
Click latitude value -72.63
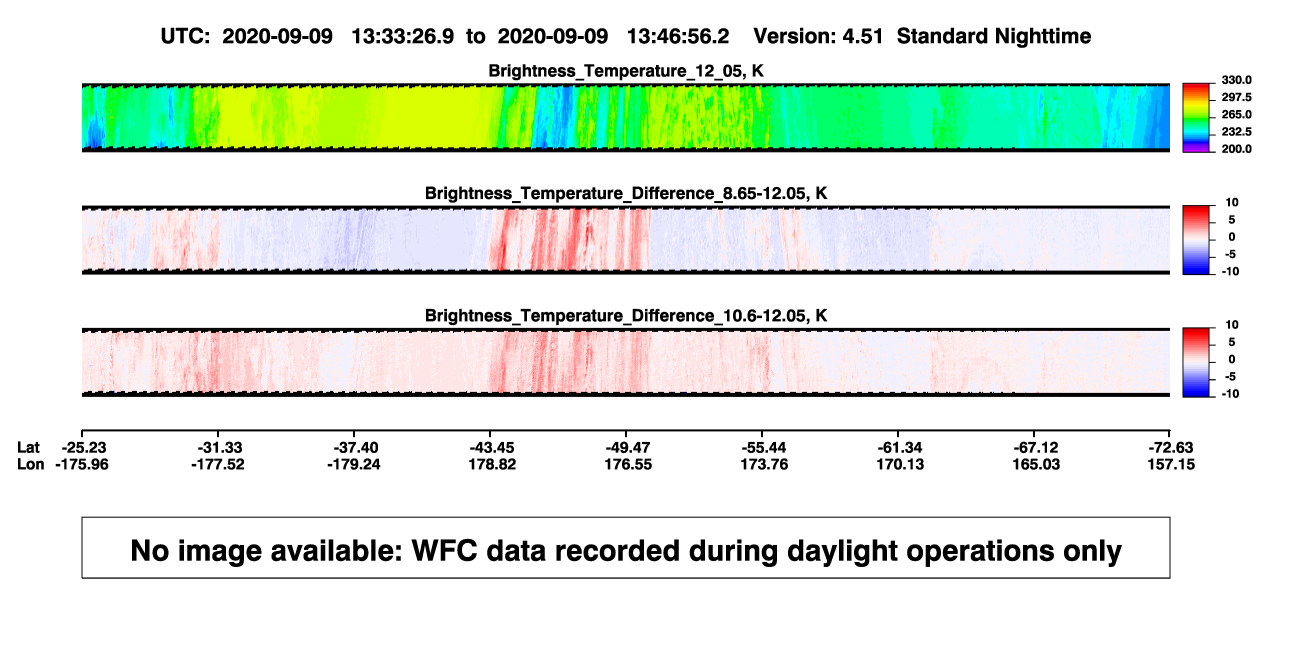point(1170,447)
